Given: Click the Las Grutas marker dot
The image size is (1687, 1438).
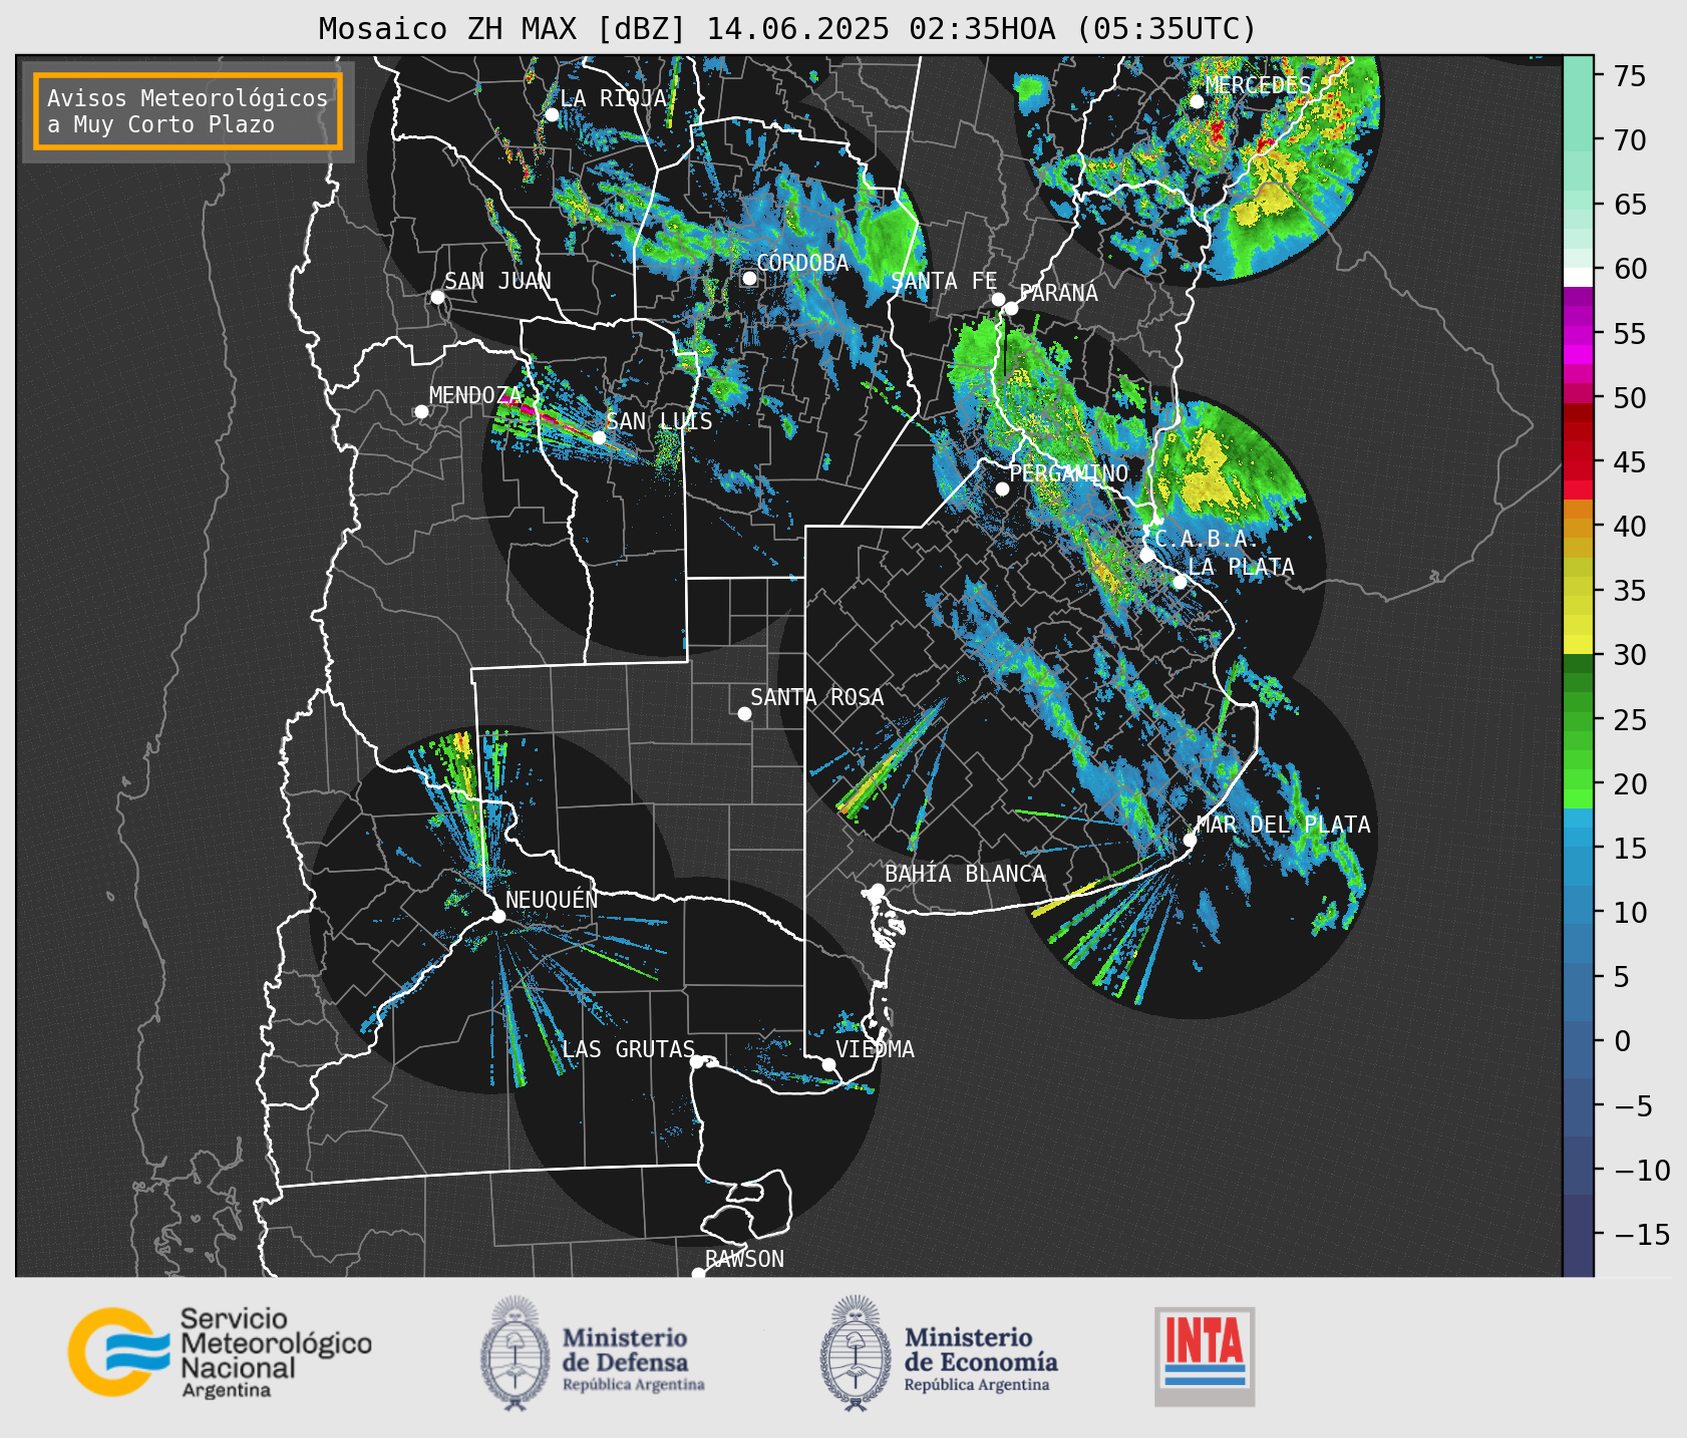Looking at the screenshot, I should click(697, 1062).
